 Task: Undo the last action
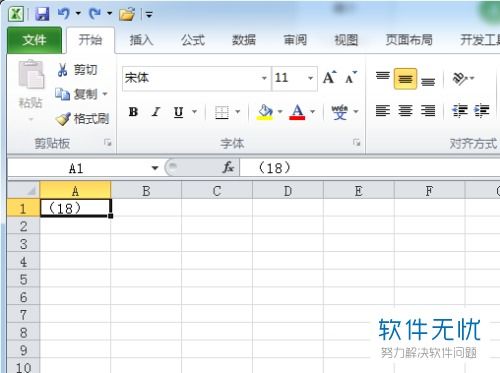pyautogui.click(x=63, y=14)
